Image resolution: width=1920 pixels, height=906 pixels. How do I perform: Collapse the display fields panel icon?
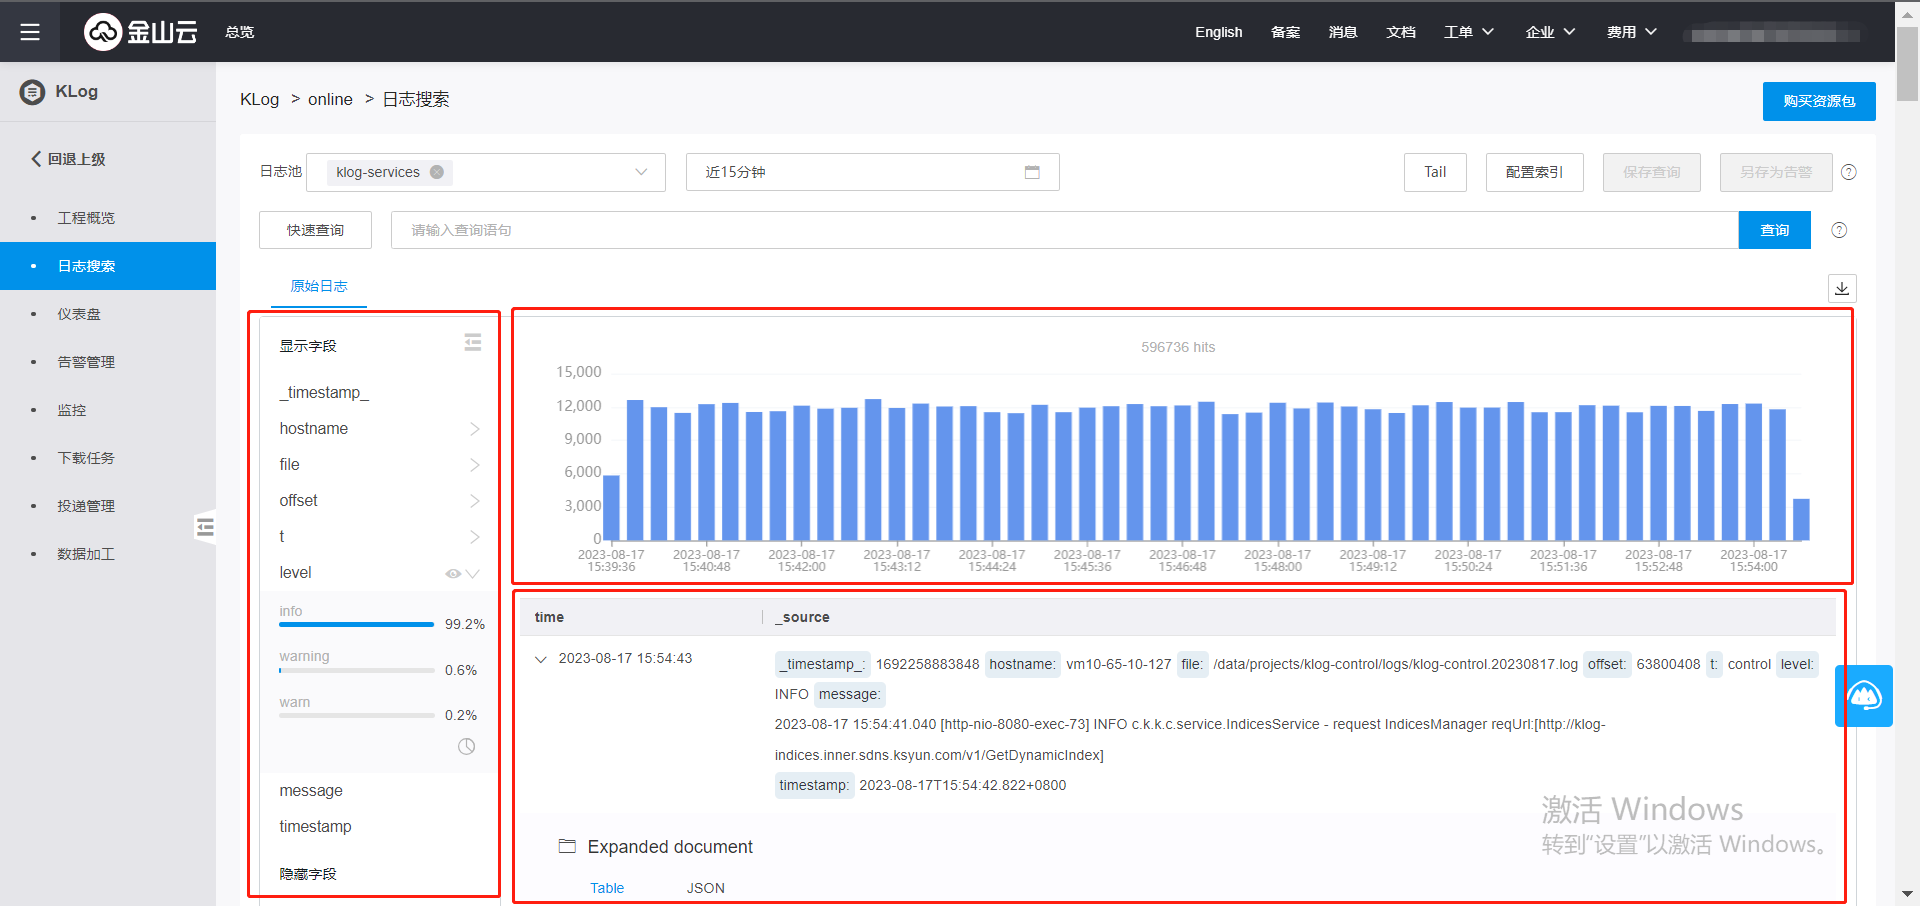click(x=473, y=343)
